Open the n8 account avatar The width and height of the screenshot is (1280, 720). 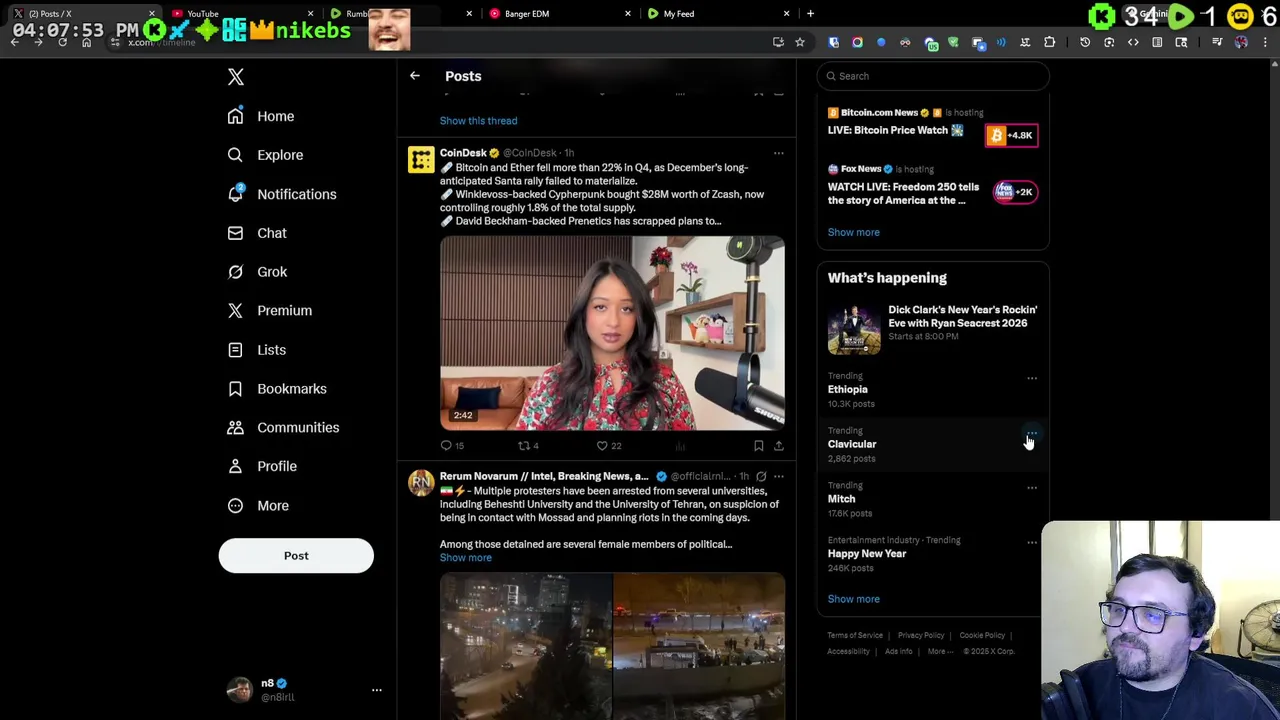[x=240, y=690]
